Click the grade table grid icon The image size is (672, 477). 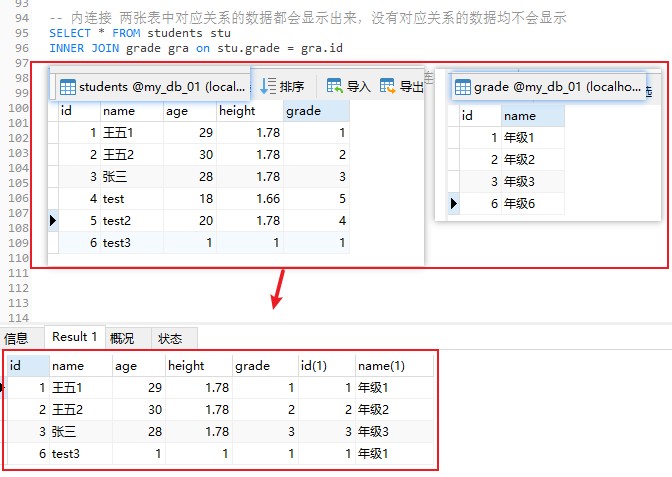(x=462, y=87)
